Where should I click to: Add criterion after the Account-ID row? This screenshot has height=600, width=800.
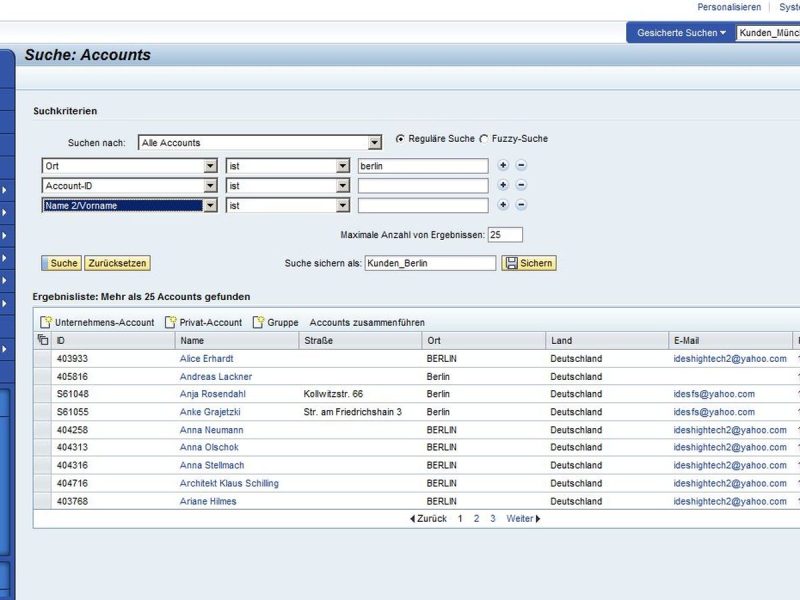pyautogui.click(x=503, y=185)
